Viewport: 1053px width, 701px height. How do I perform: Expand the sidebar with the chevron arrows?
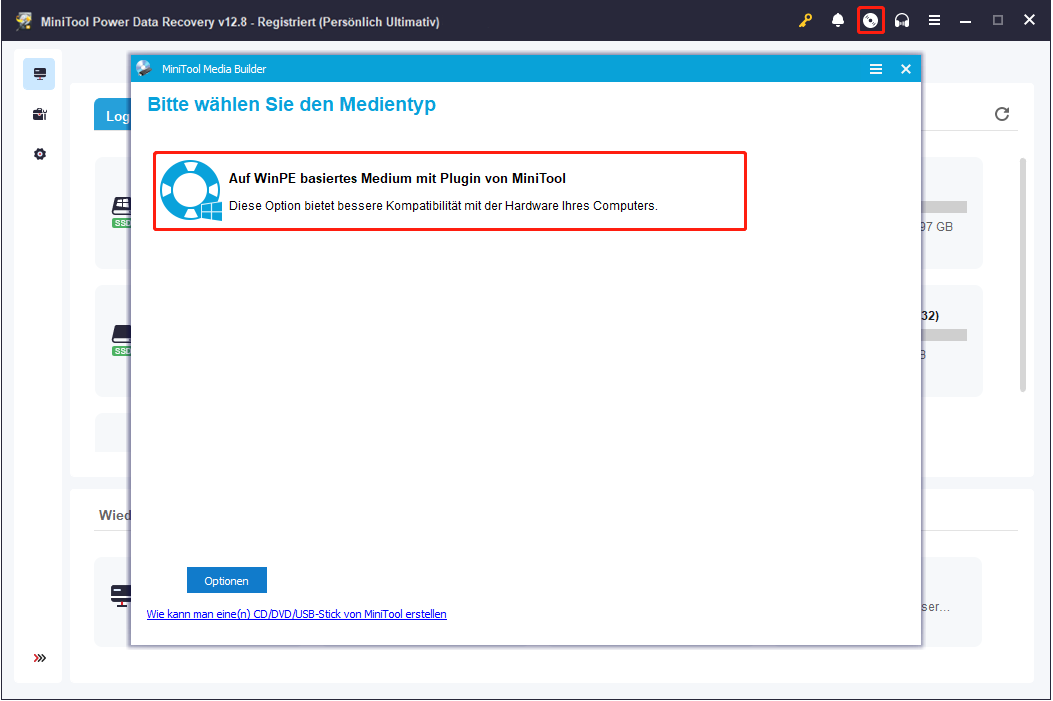pos(39,657)
